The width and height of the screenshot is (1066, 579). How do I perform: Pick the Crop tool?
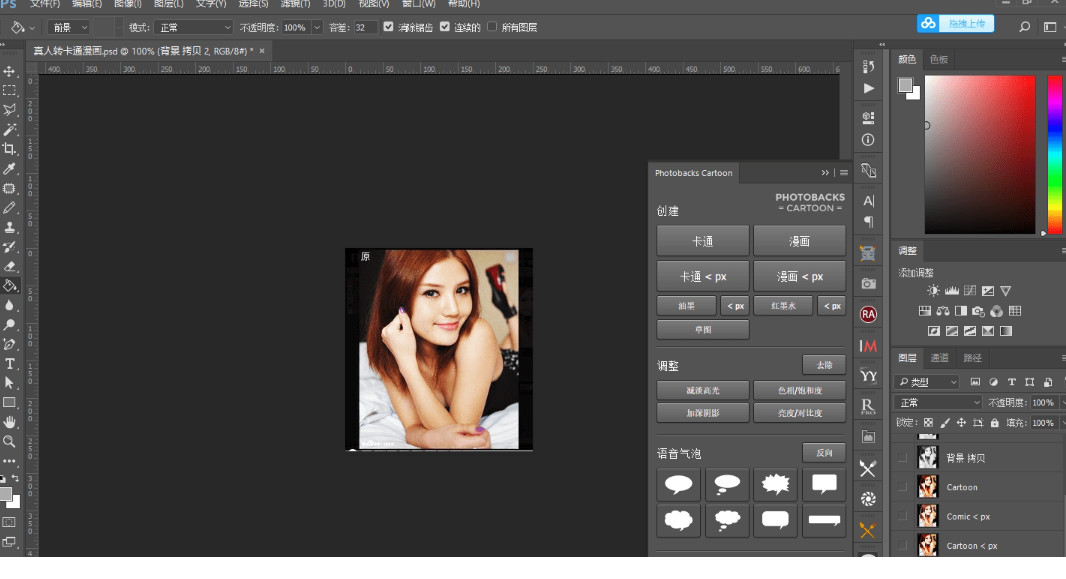(10, 149)
